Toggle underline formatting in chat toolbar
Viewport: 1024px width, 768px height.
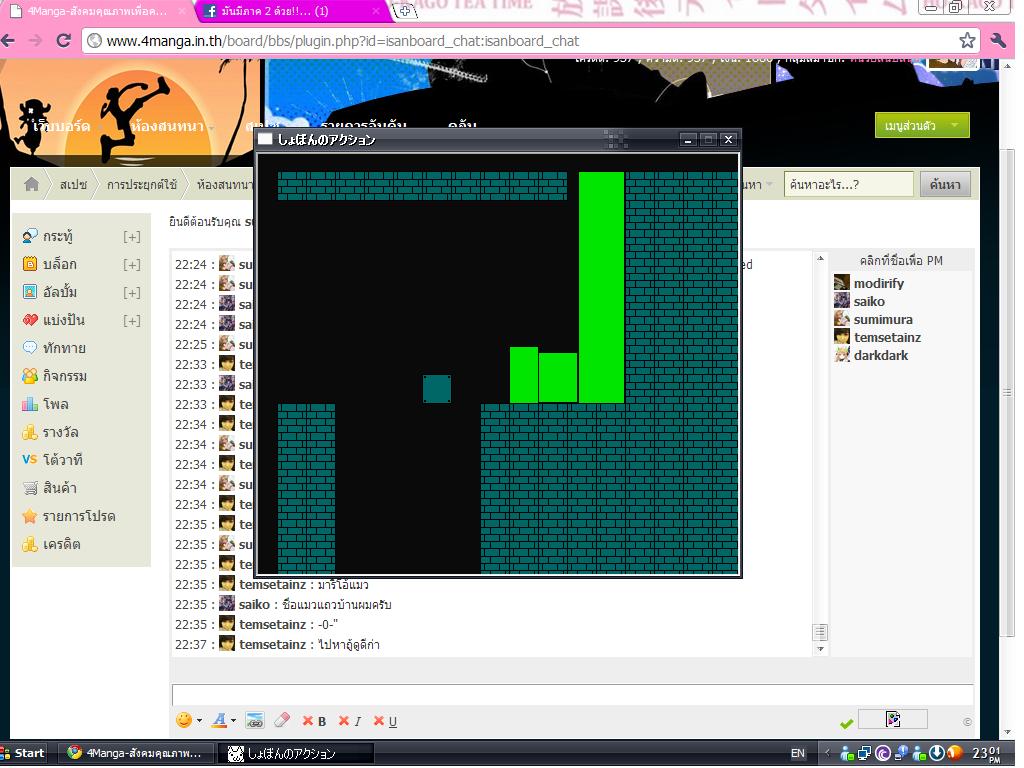coord(385,721)
